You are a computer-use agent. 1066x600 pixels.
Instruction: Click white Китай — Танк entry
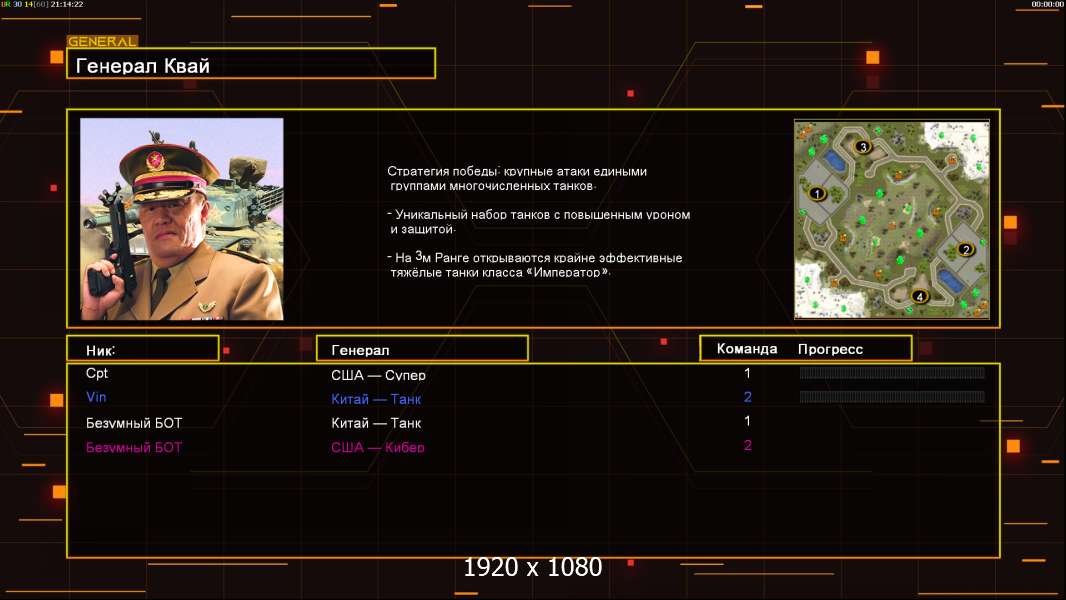pyautogui.click(x=376, y=423)
